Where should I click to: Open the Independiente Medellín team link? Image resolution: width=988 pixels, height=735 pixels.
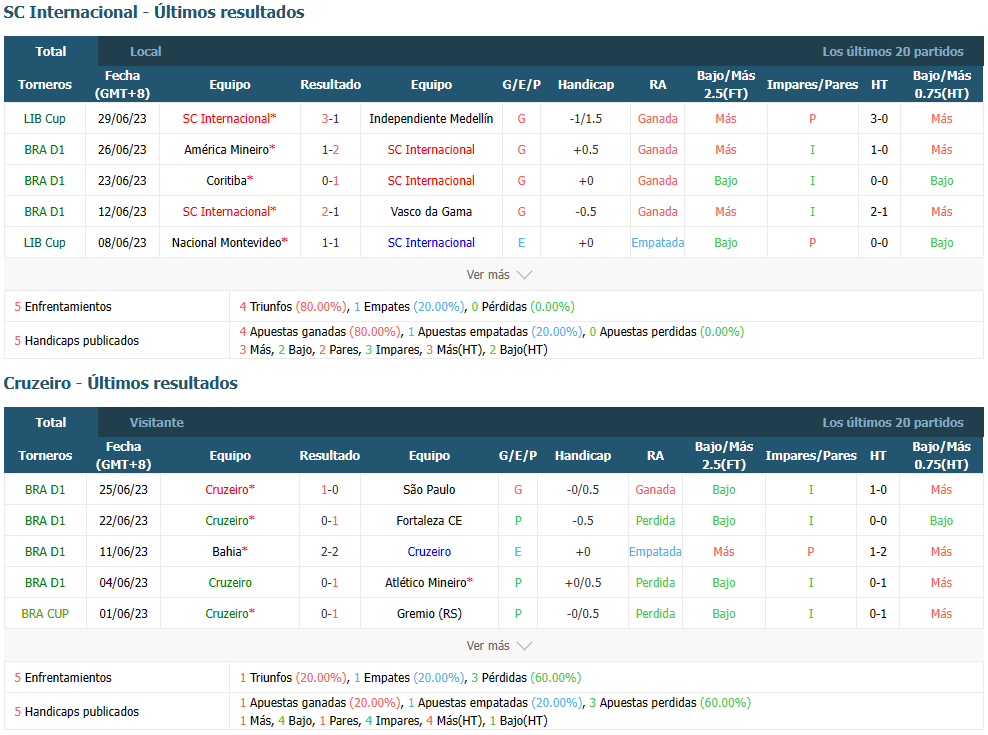coord(431,119)
